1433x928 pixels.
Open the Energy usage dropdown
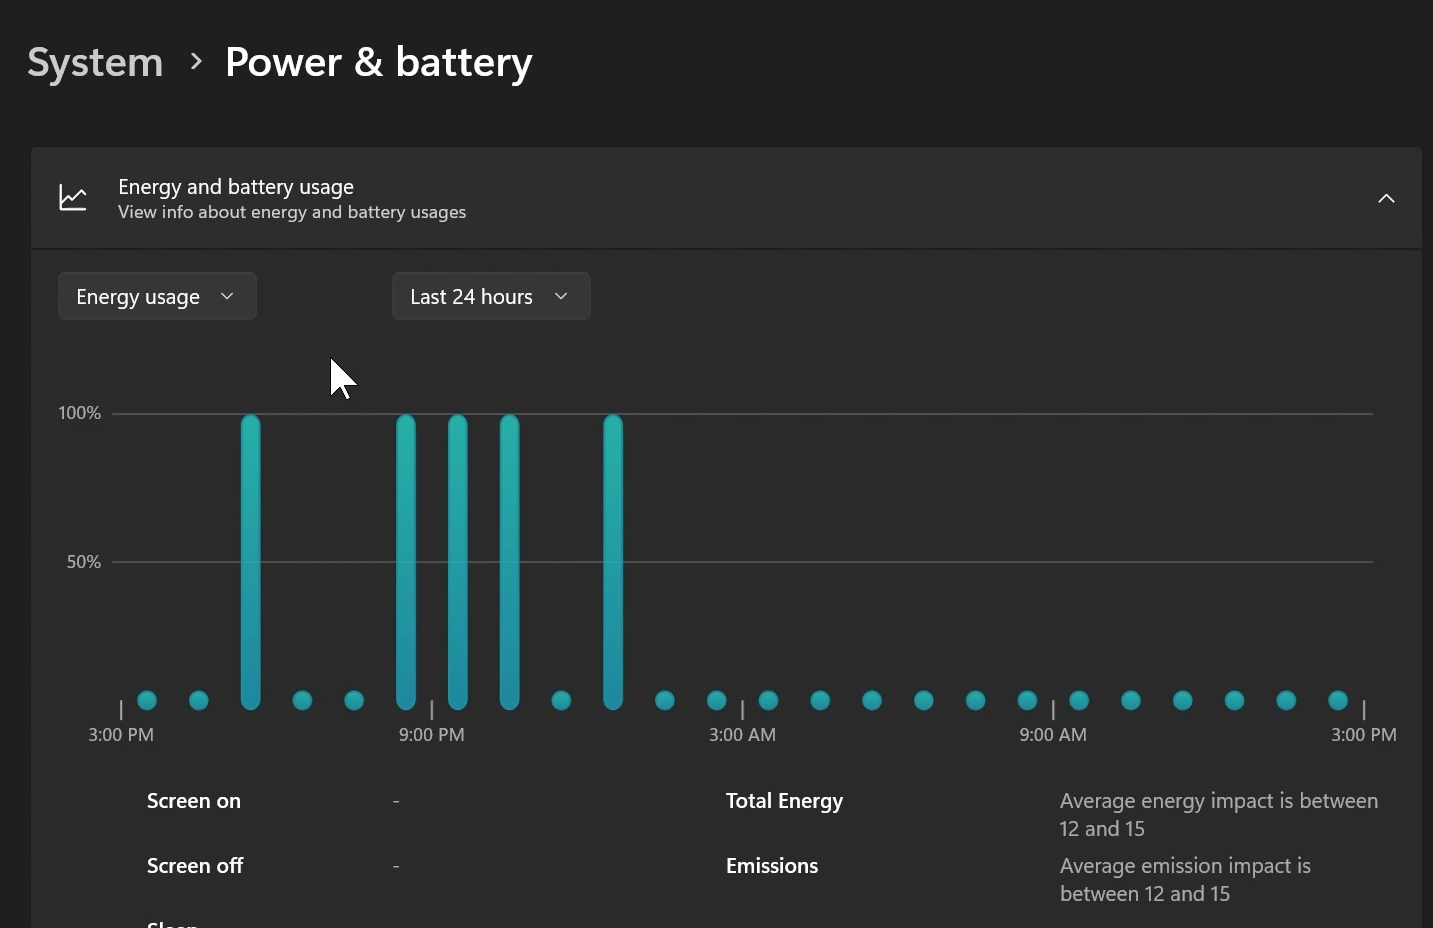pos(157,296)
